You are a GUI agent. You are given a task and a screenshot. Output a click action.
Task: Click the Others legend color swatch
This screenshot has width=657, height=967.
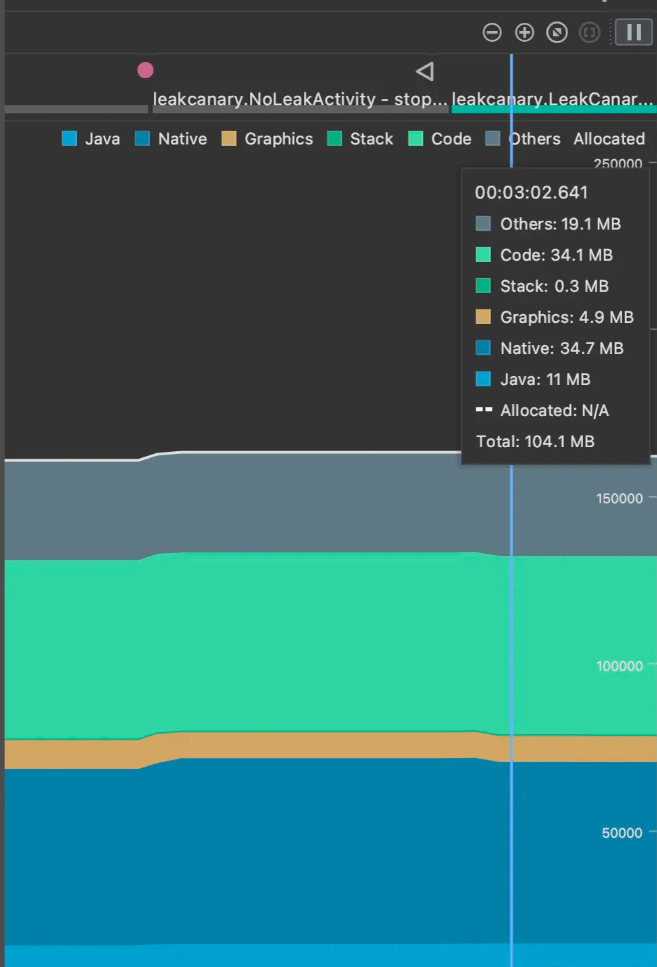(492, 139)
